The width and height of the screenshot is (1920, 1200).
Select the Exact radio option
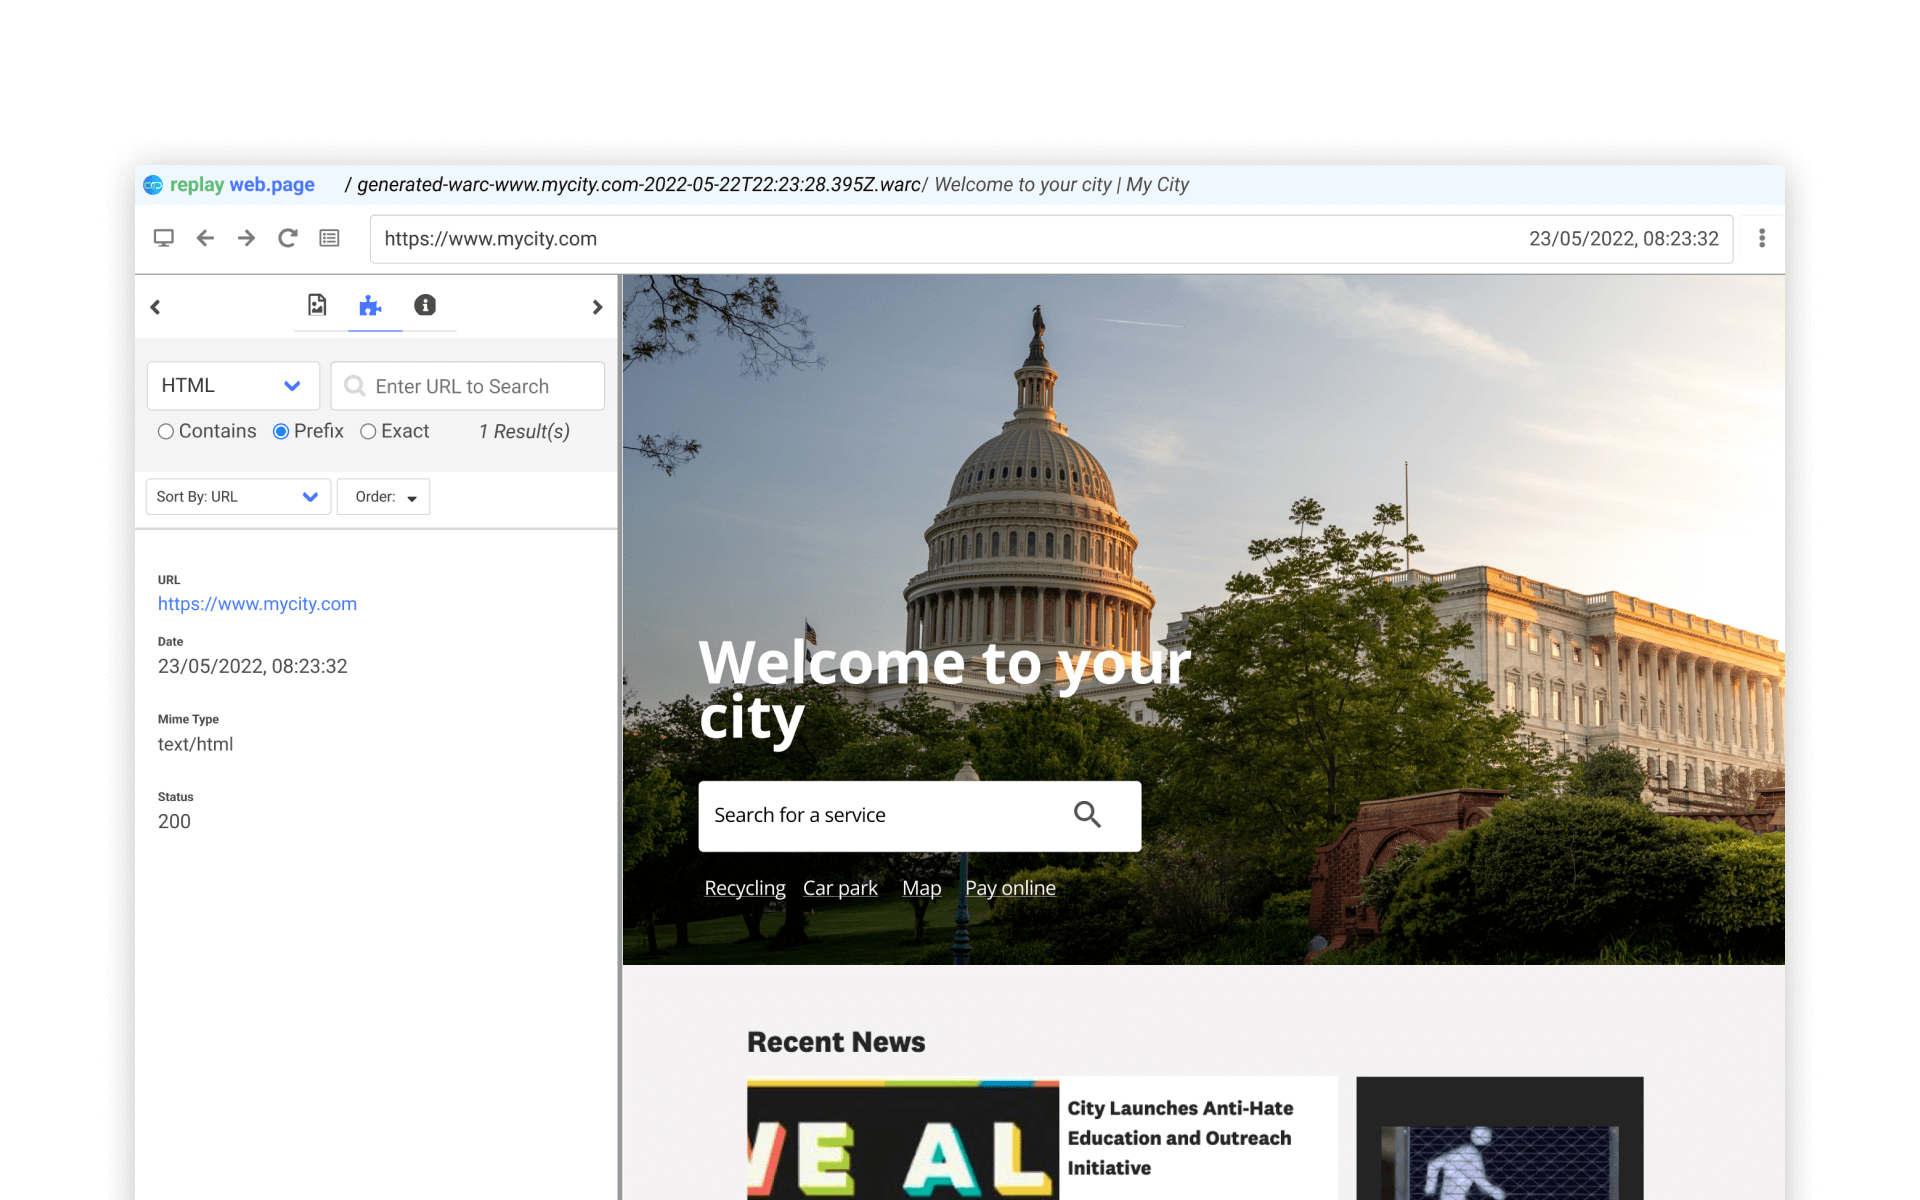coord(368,431)
